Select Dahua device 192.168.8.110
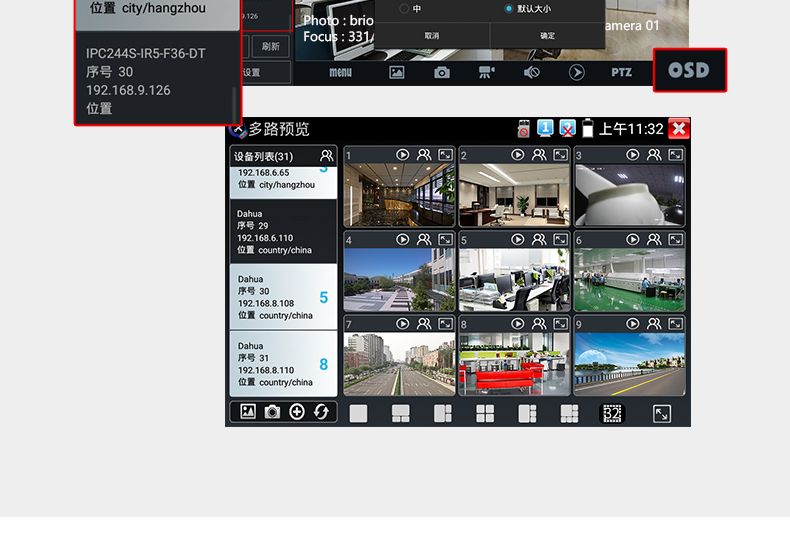This screenshot has width=790, height=553. coord(283,364)
